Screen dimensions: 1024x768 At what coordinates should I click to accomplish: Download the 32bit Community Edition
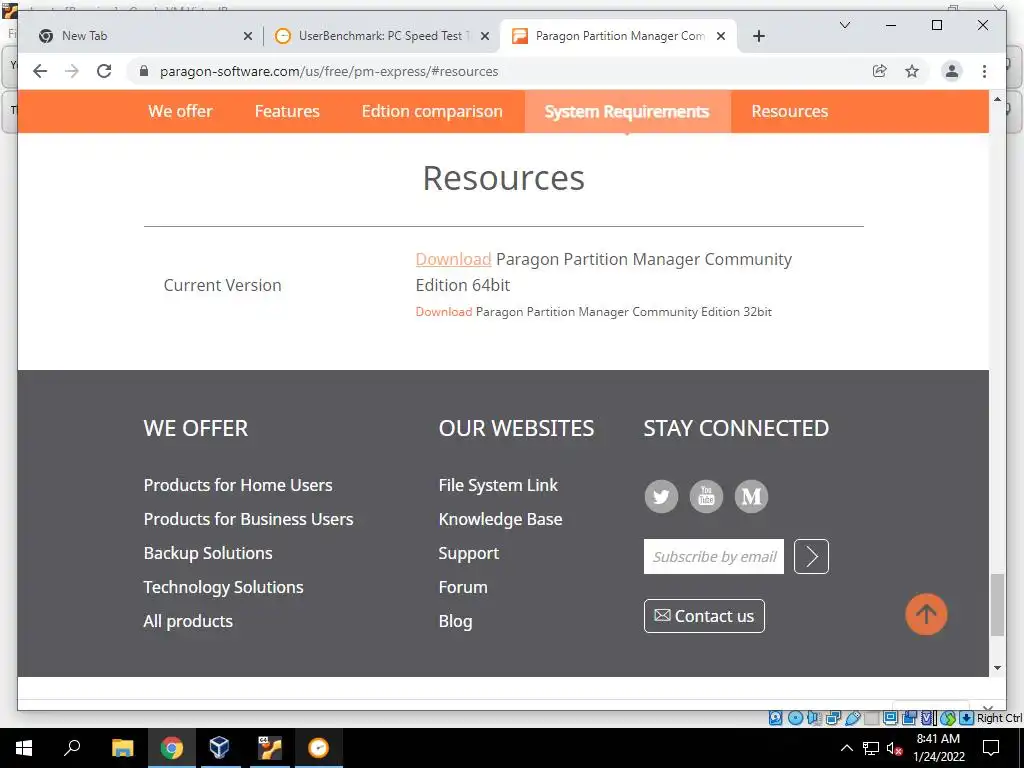[x=443, y=312]
